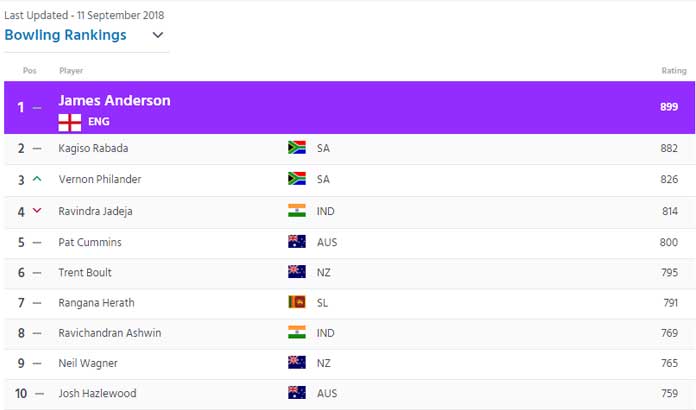Click the India flag next to Ravindra Jadeja
Image resolution: width=696 pixels, height=410 pixels.
point(297,210)
